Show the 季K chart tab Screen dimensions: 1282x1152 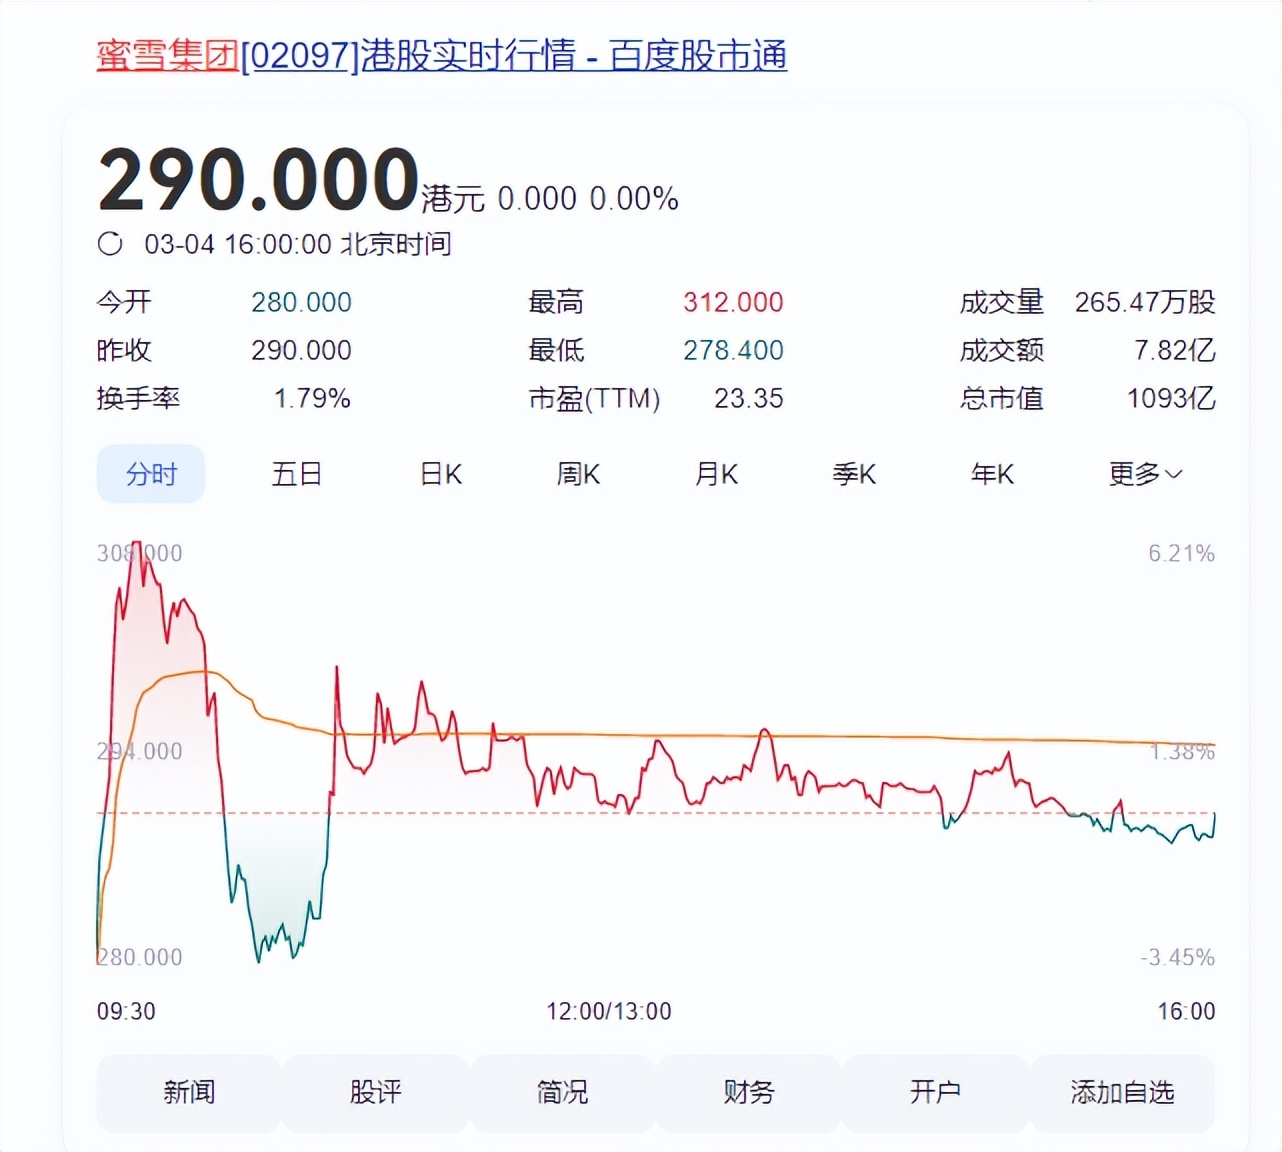click(x=854, y=474)
